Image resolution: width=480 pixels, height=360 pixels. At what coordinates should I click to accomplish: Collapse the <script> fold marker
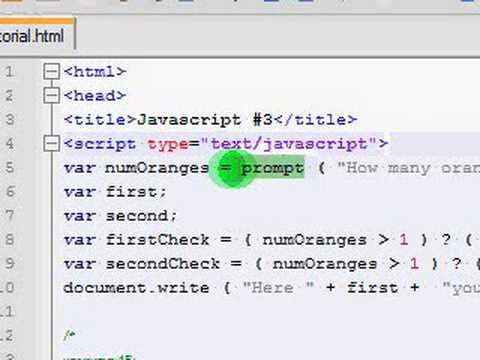pyautogui.click(x=51, y=144)
